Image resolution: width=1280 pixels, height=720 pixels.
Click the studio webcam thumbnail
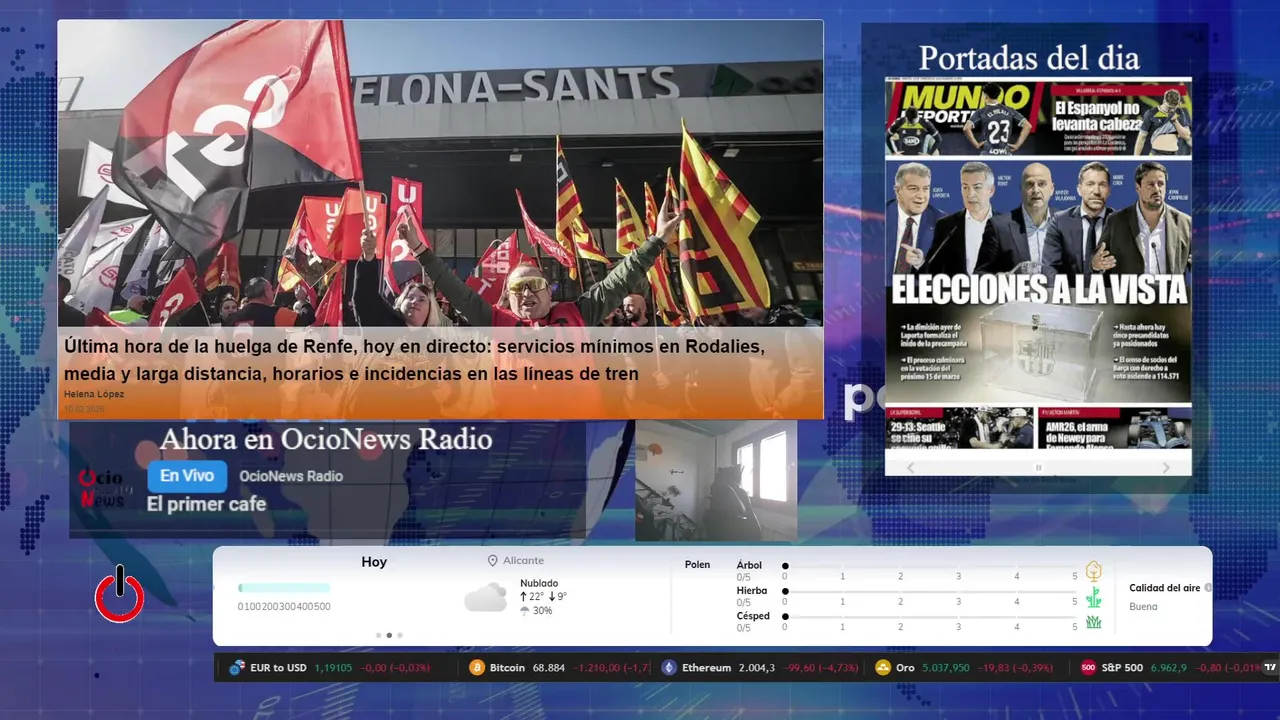coord(716,481)
